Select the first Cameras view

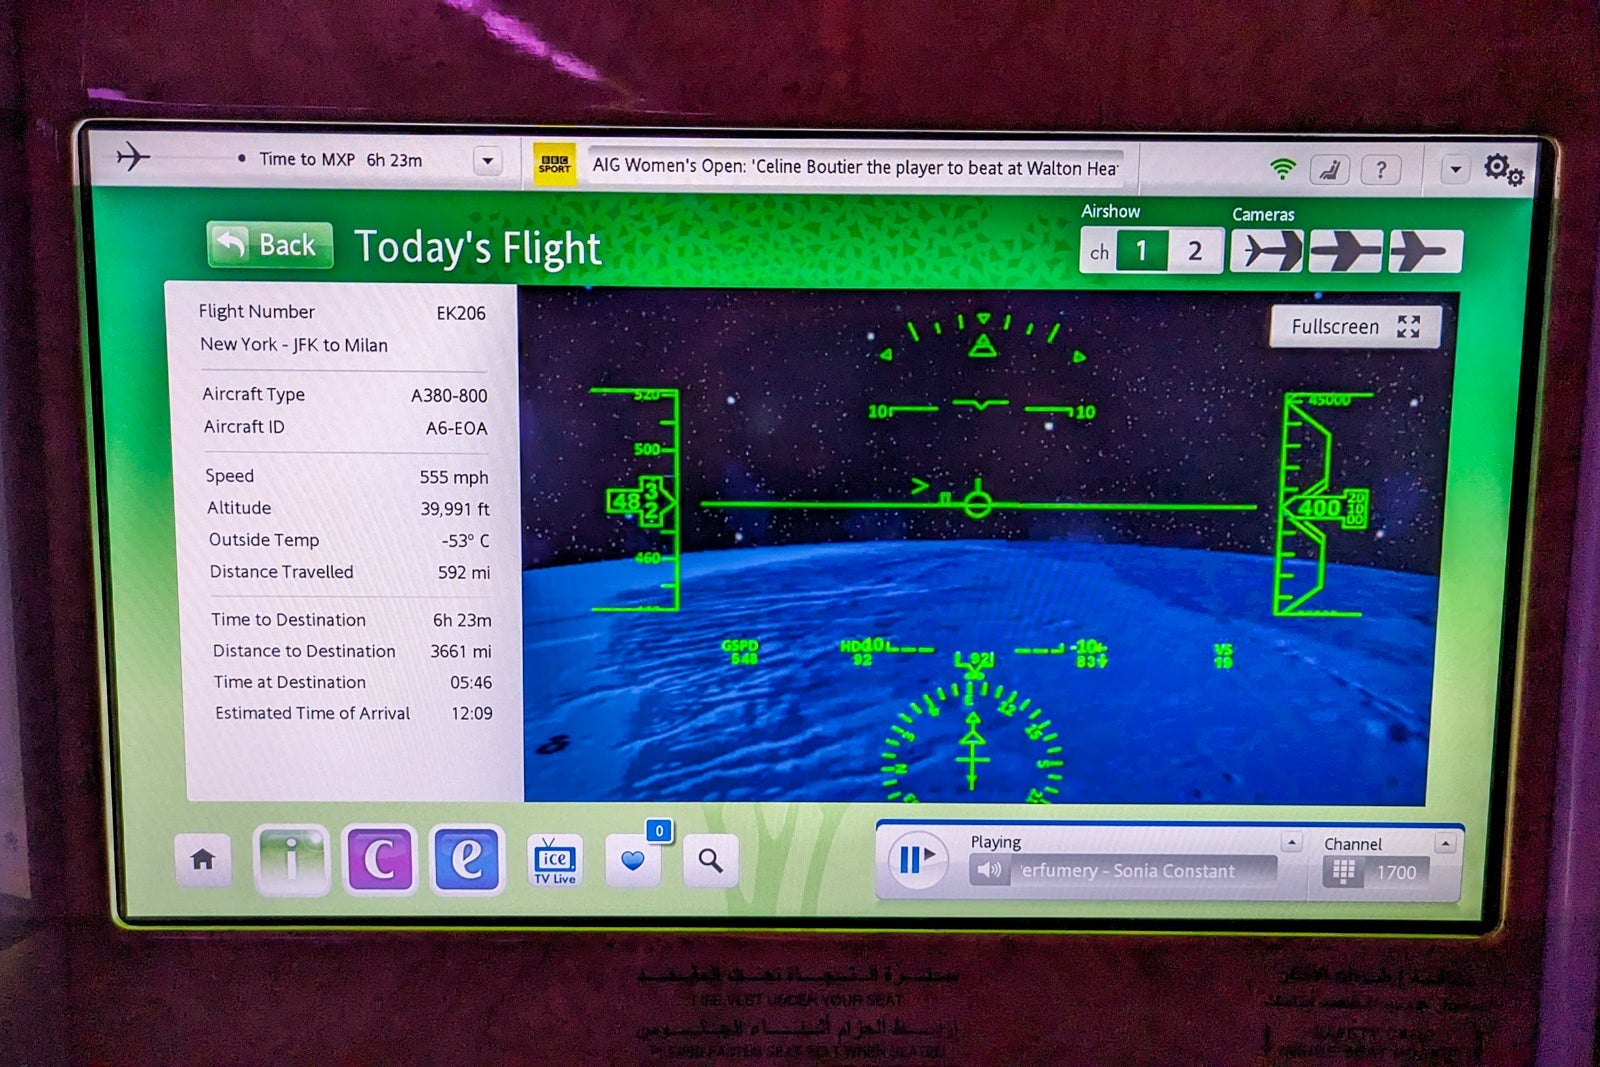tap(1266, 251)
